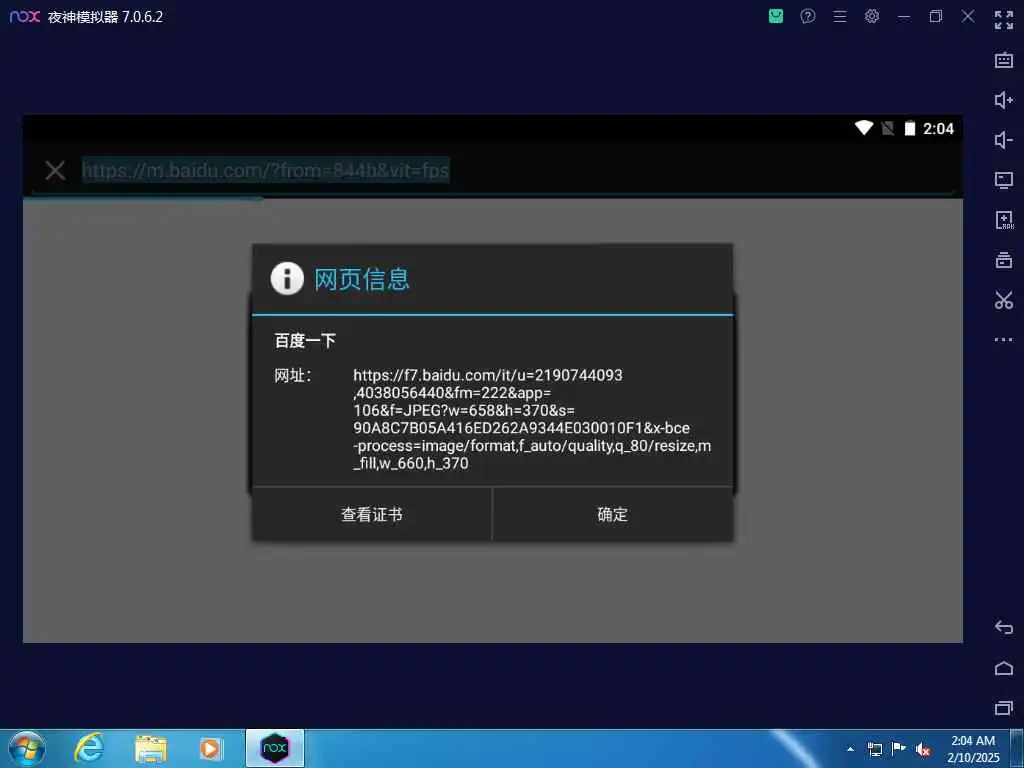1024x768 pixels.
Task: Open the Windows Start menu
Action: click(27, 748)
